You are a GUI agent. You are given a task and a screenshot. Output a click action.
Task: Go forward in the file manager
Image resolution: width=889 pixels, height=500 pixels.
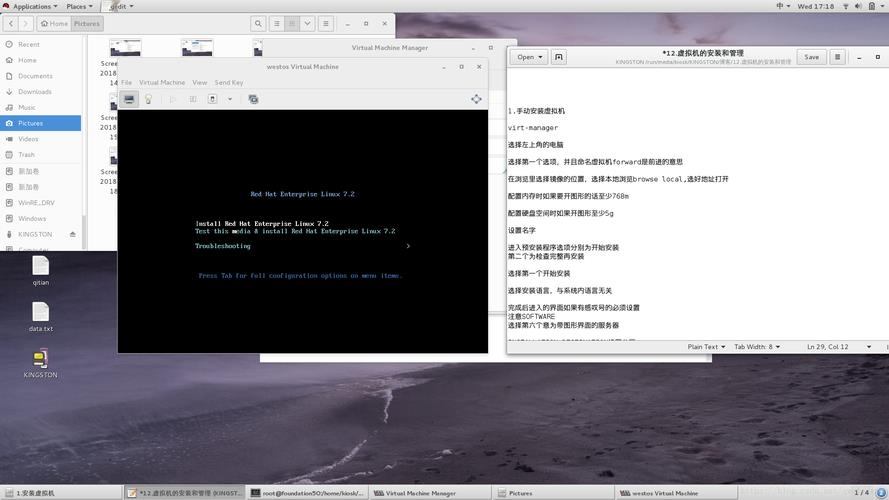[26, 23]
